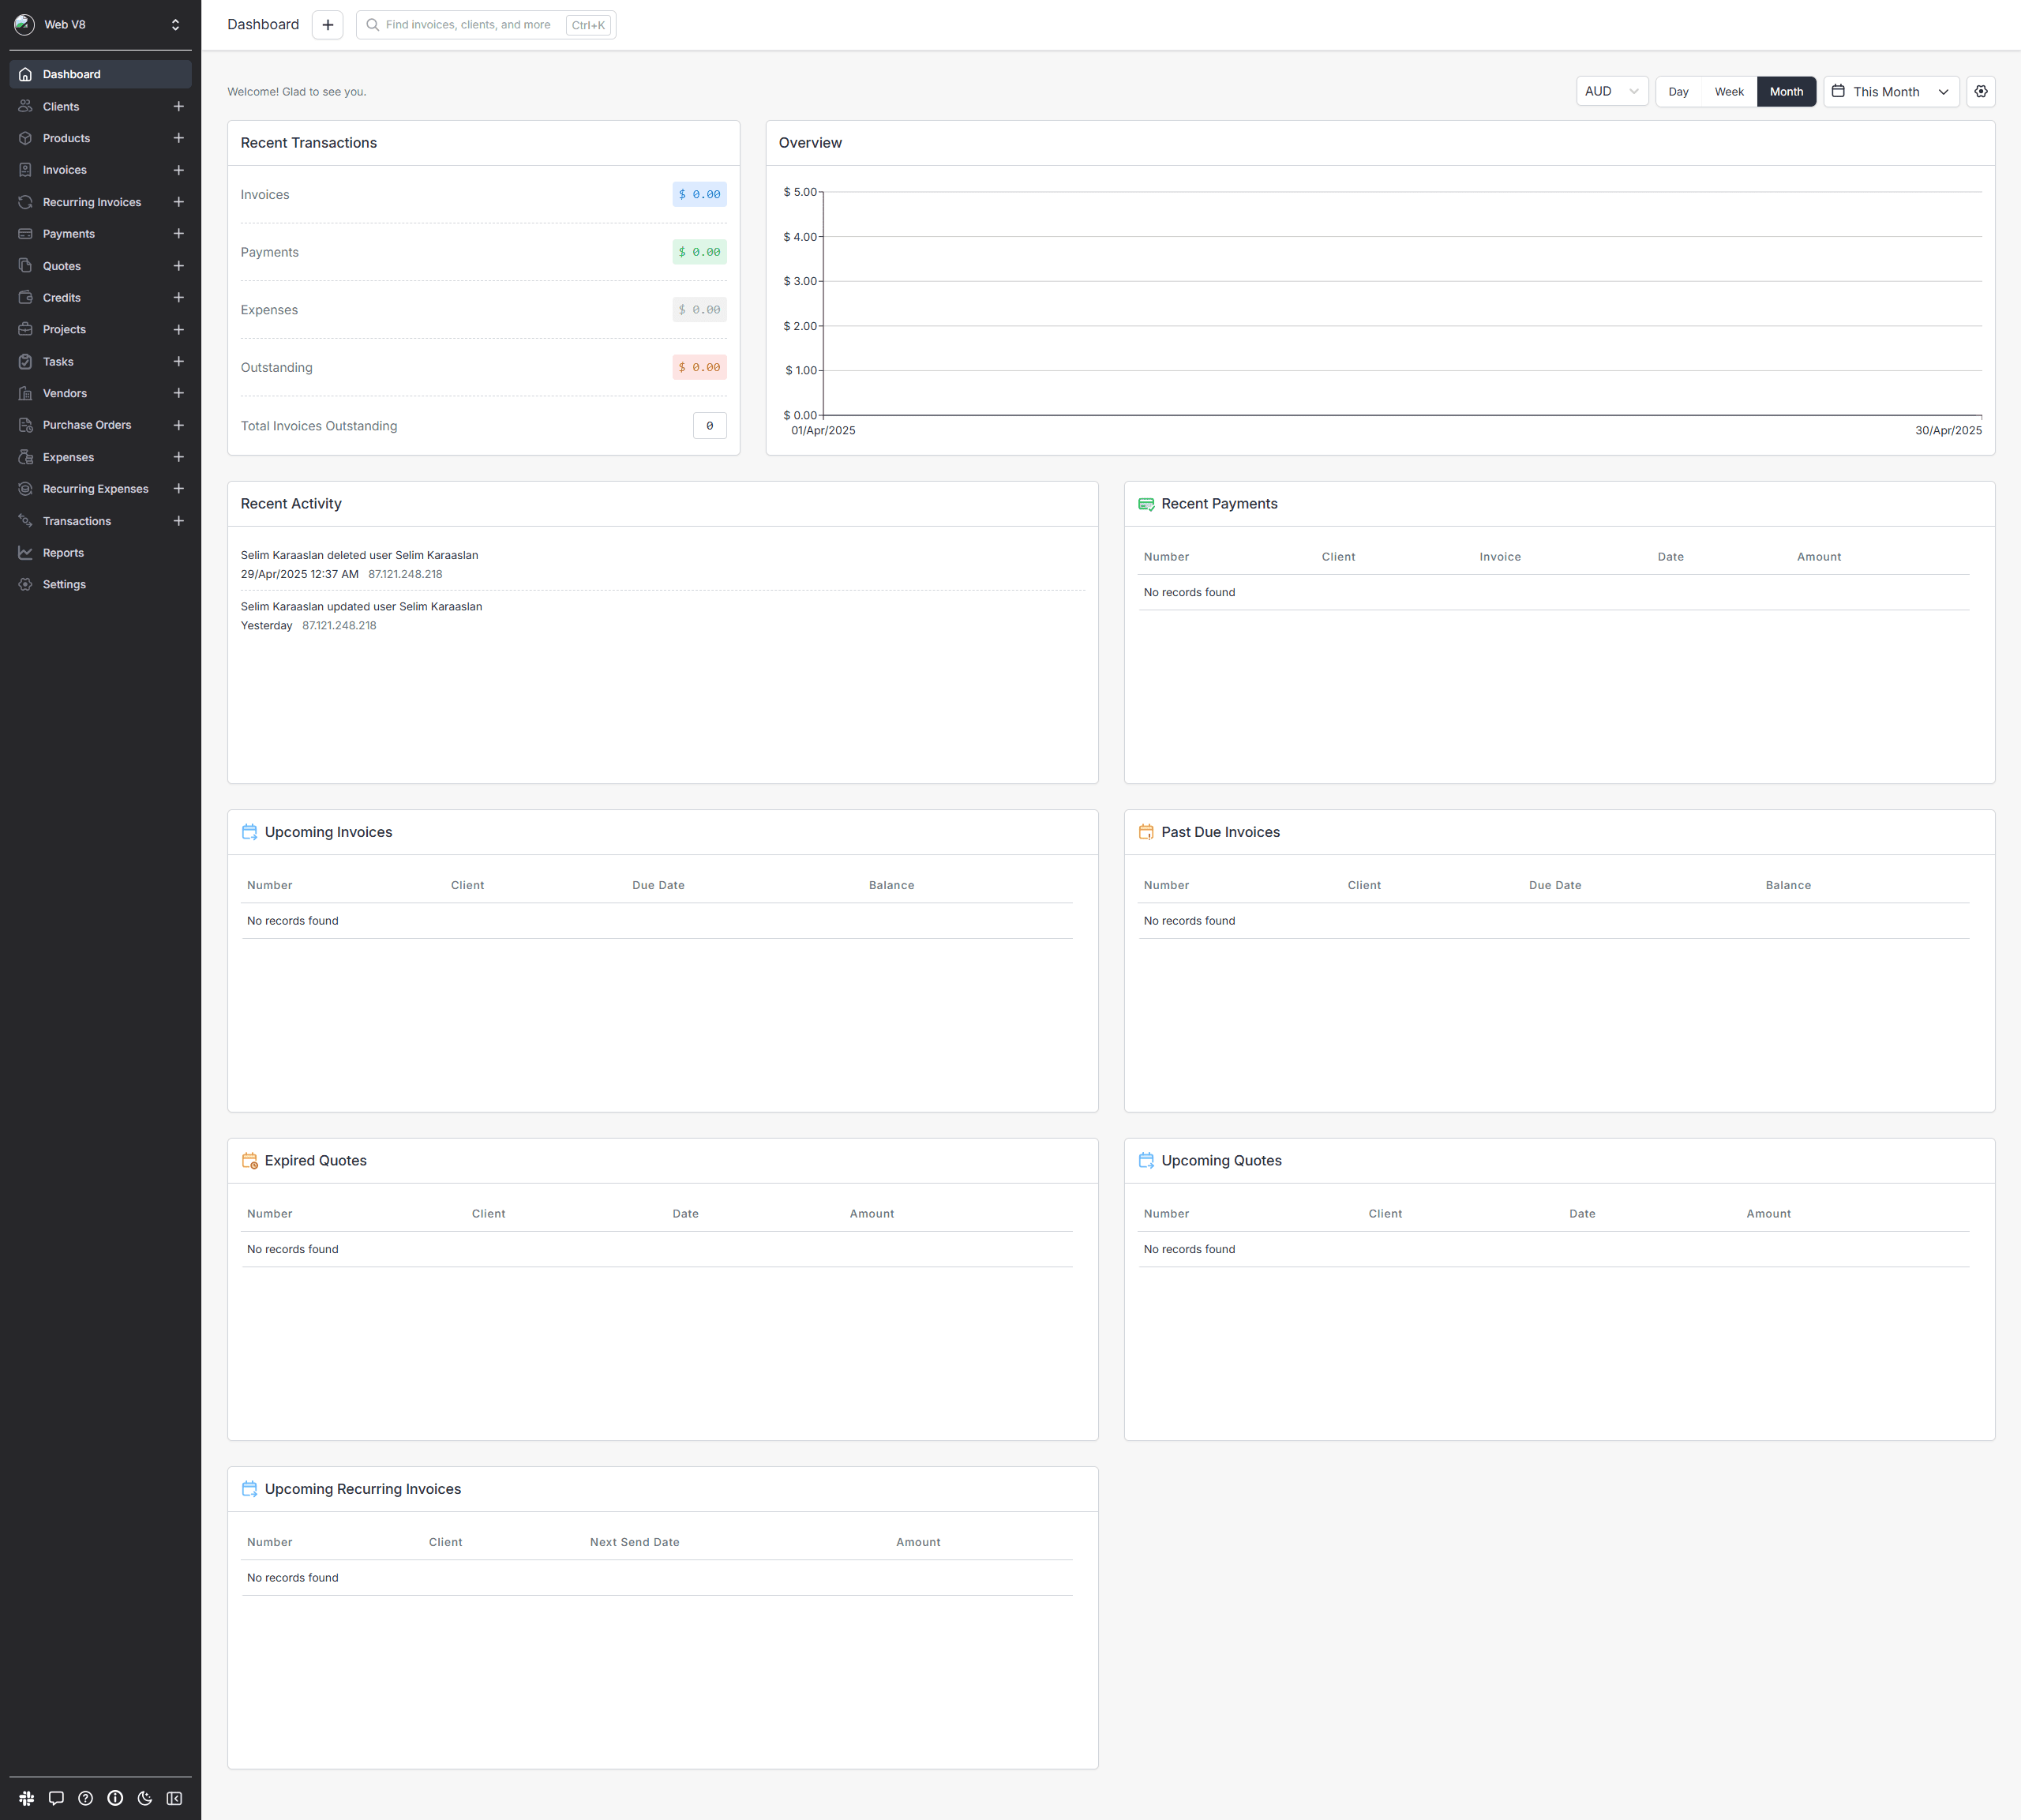The width and height of the screenshot is (2021, 1820).
Task: Add expense via Expenses plus icon
Action: 178,457
